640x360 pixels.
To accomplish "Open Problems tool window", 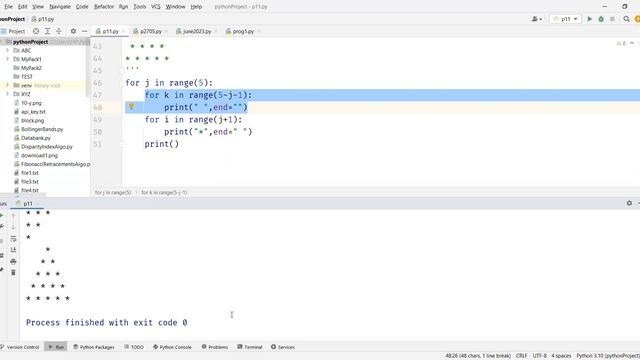I will point(215,347).
